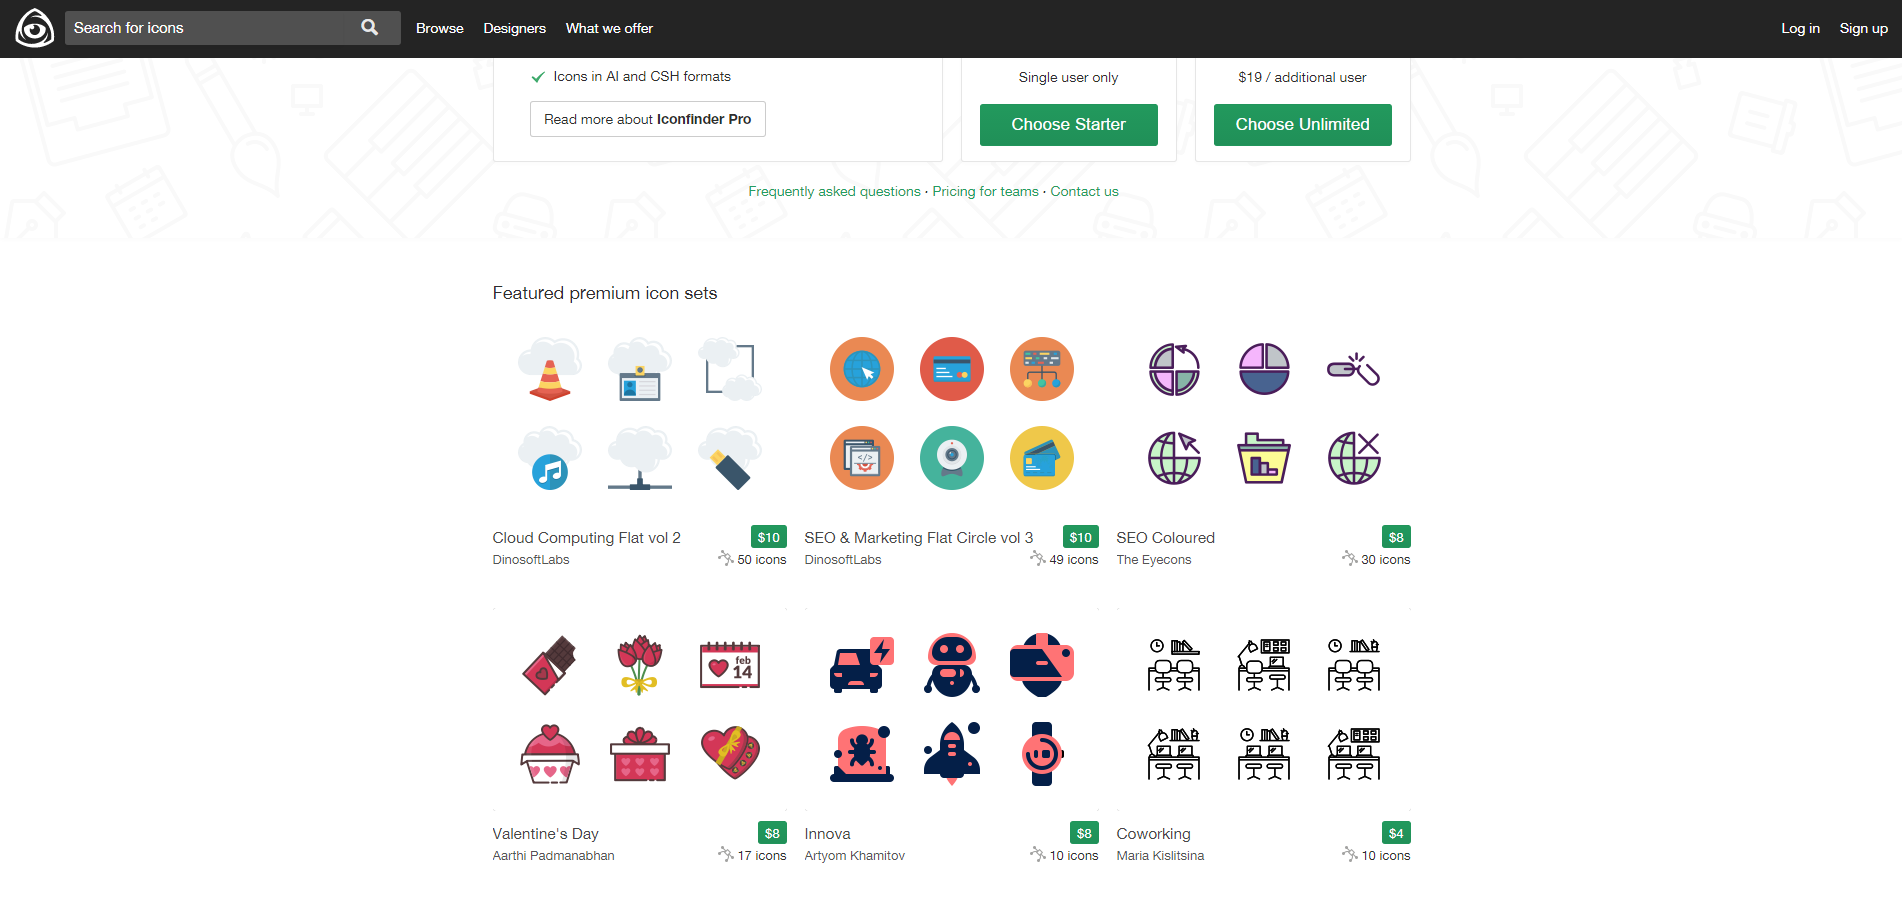Click the cupcake with hearts icon

(x=550, y=753)
